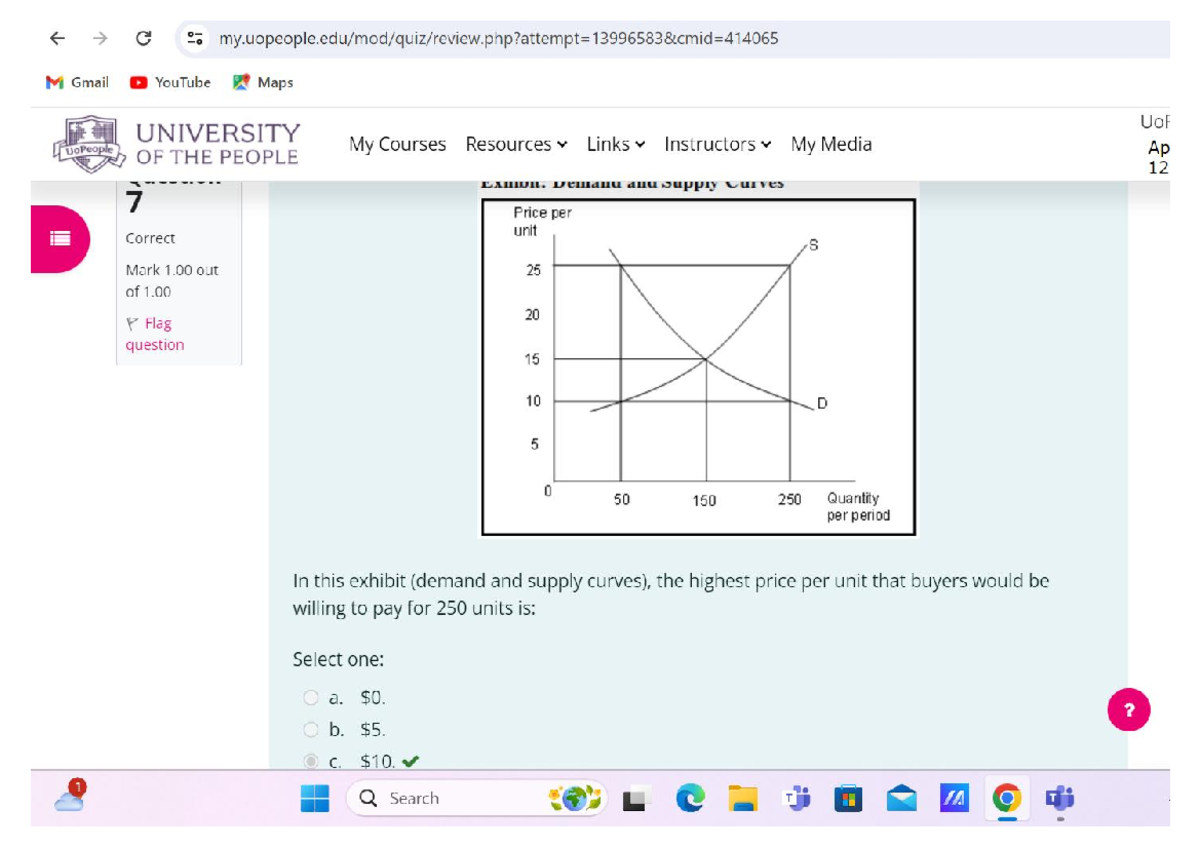Reload the page with the refresh button
Viewport: 1200px width, 848px height.
pyautogui.click(x=142, y=38)
